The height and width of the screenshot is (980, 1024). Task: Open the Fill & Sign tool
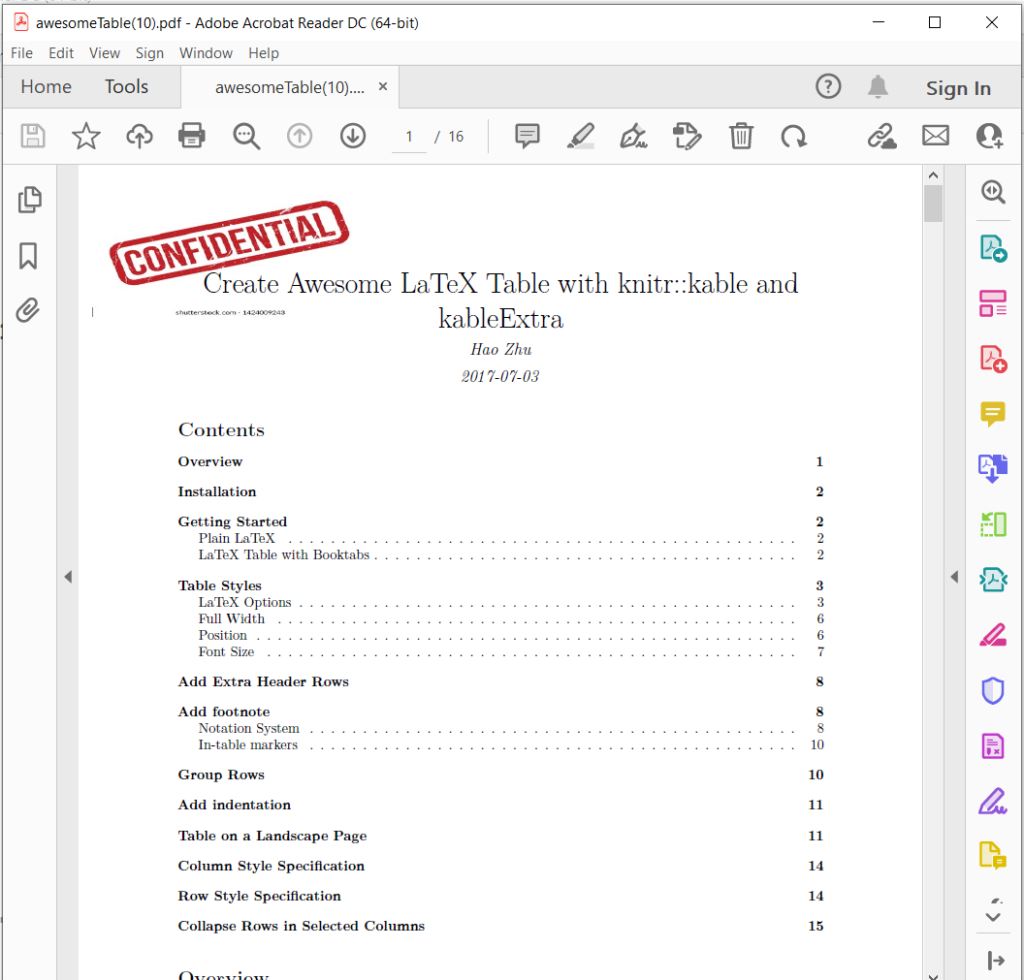coord(633,135)
